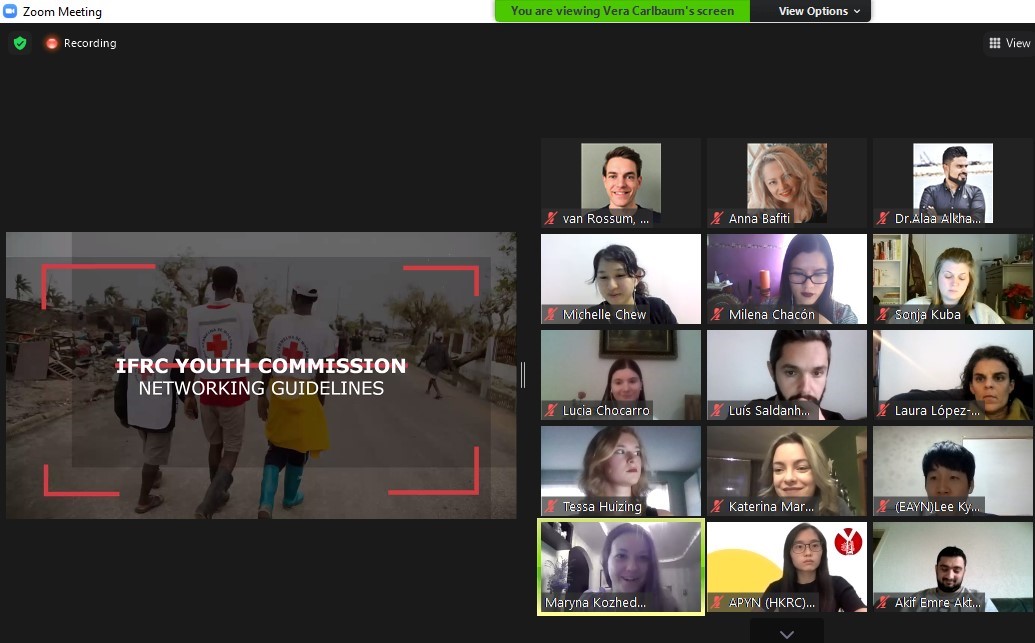Viewport: 1035px width, 643px height.
Task: Click the Tessa Huizing name label
Action: (x=602, y=506)
